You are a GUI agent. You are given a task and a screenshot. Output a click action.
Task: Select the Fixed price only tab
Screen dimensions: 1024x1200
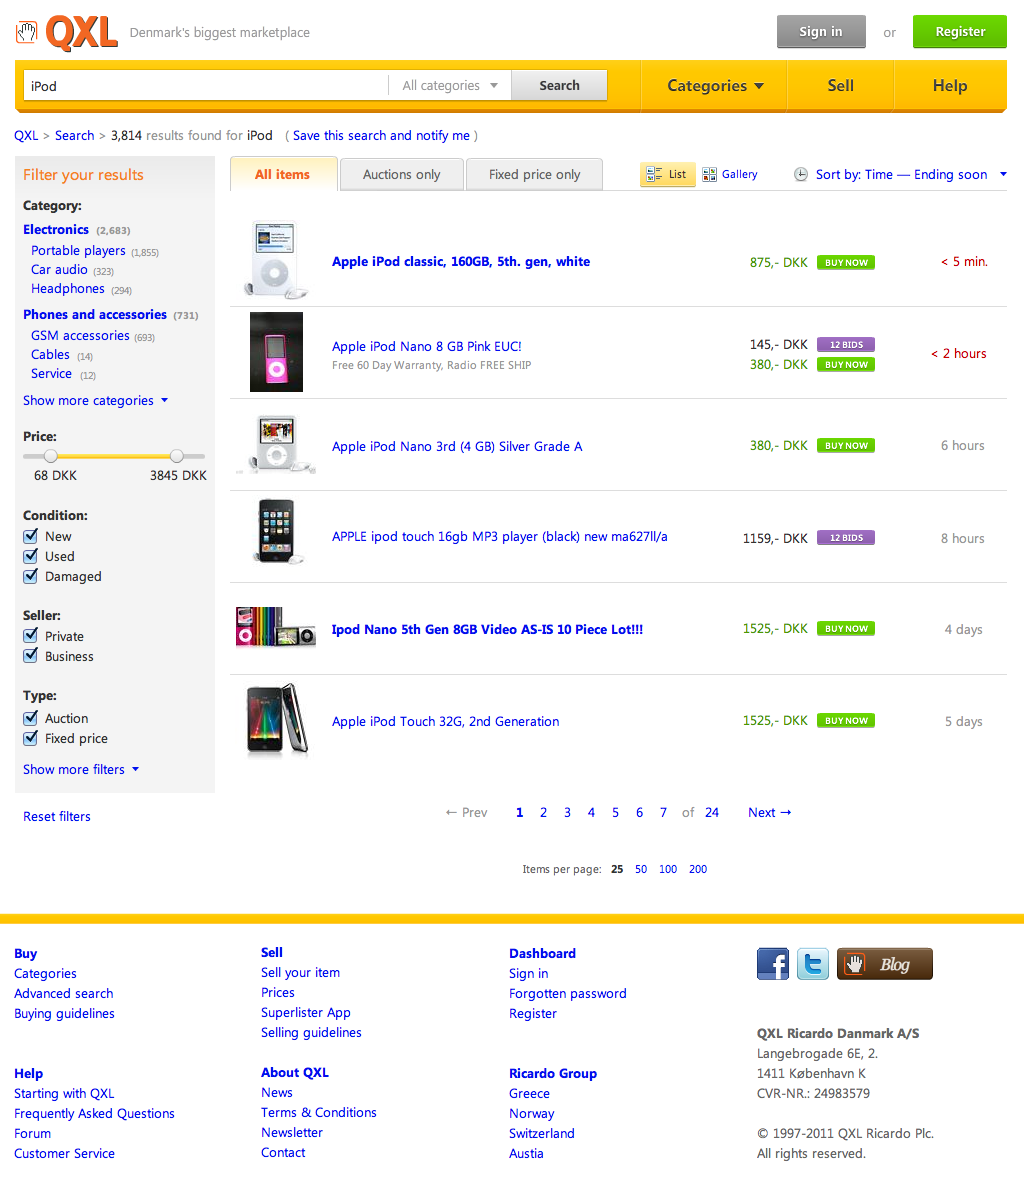pos(534,174)
